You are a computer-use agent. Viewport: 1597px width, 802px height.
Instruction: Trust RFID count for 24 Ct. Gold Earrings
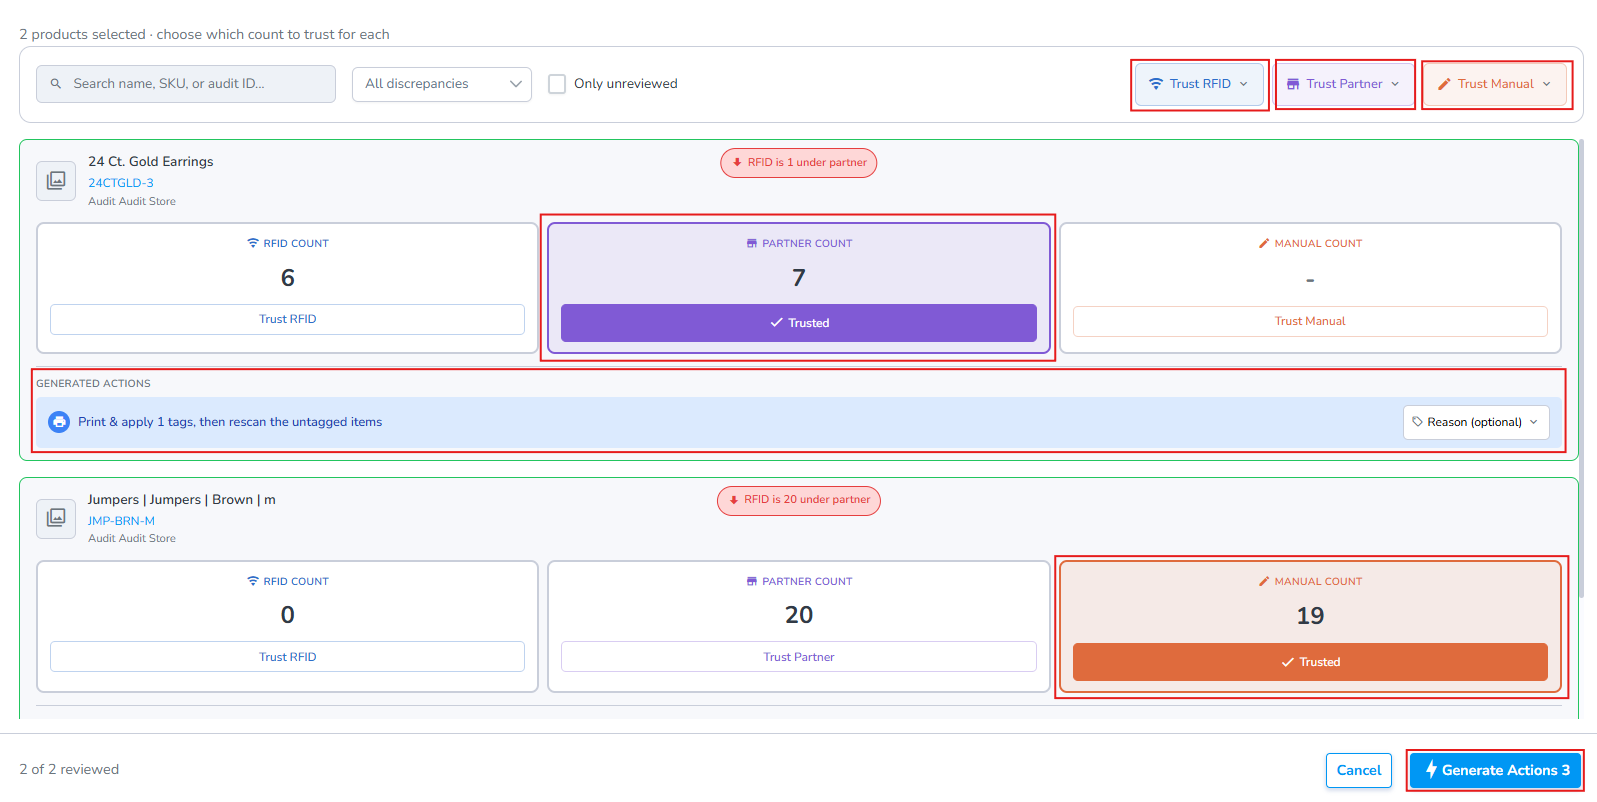[x=288, y=319]
